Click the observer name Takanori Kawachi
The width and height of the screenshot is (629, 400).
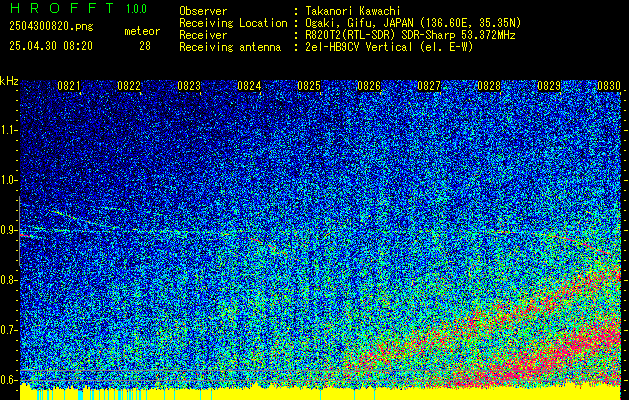pos(353,11)
